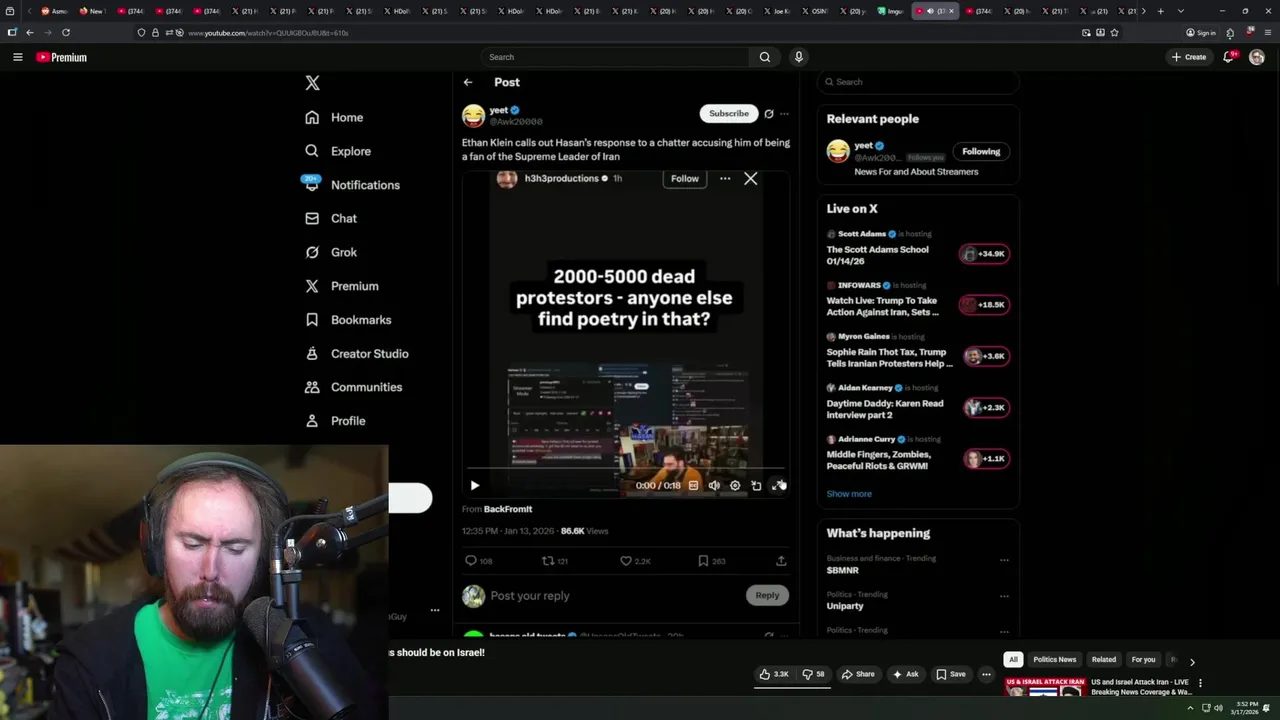
Task: Select Related filter chip
Action: [1104, 660]
